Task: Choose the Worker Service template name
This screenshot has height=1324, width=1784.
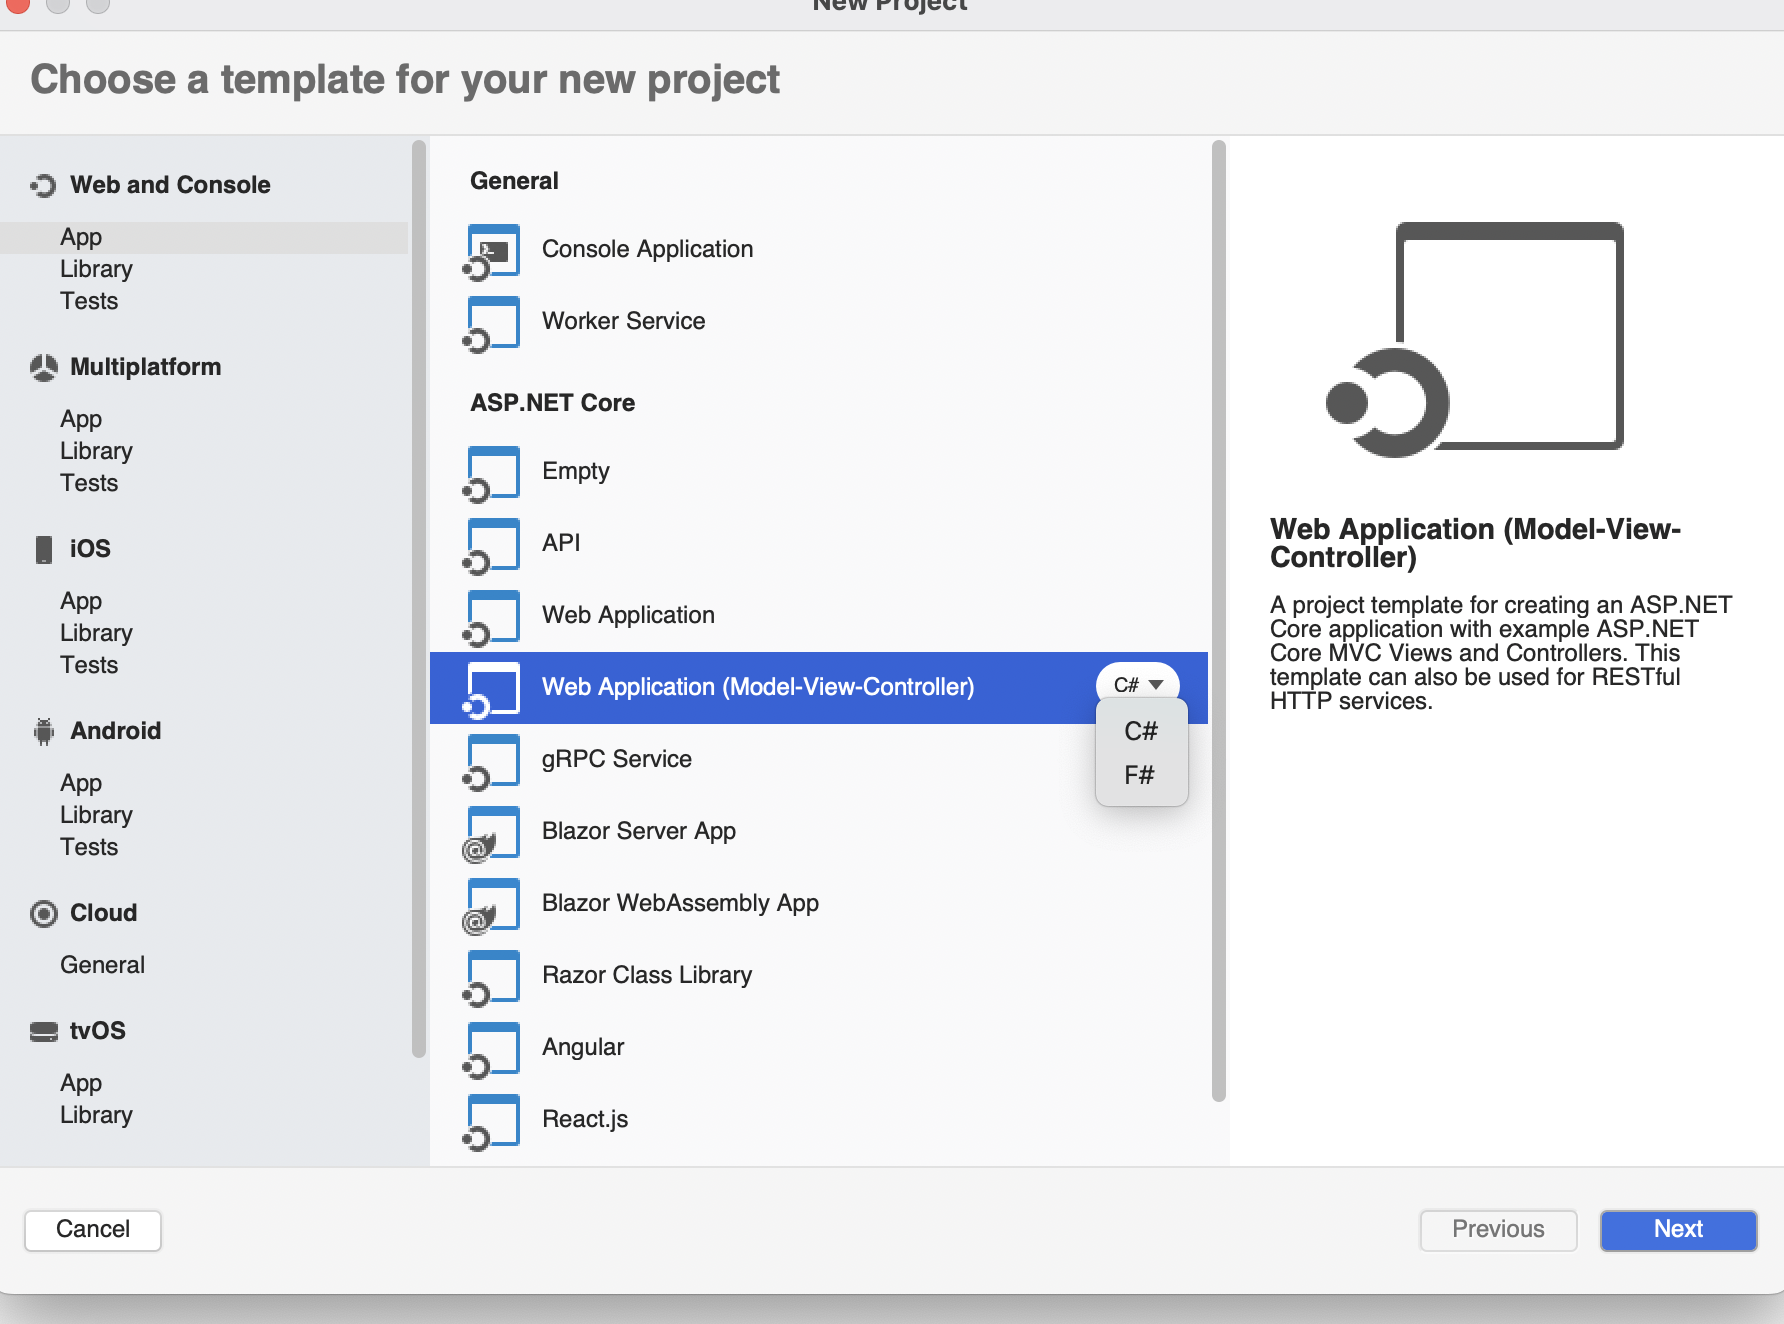Action: [x=623, y=321]
